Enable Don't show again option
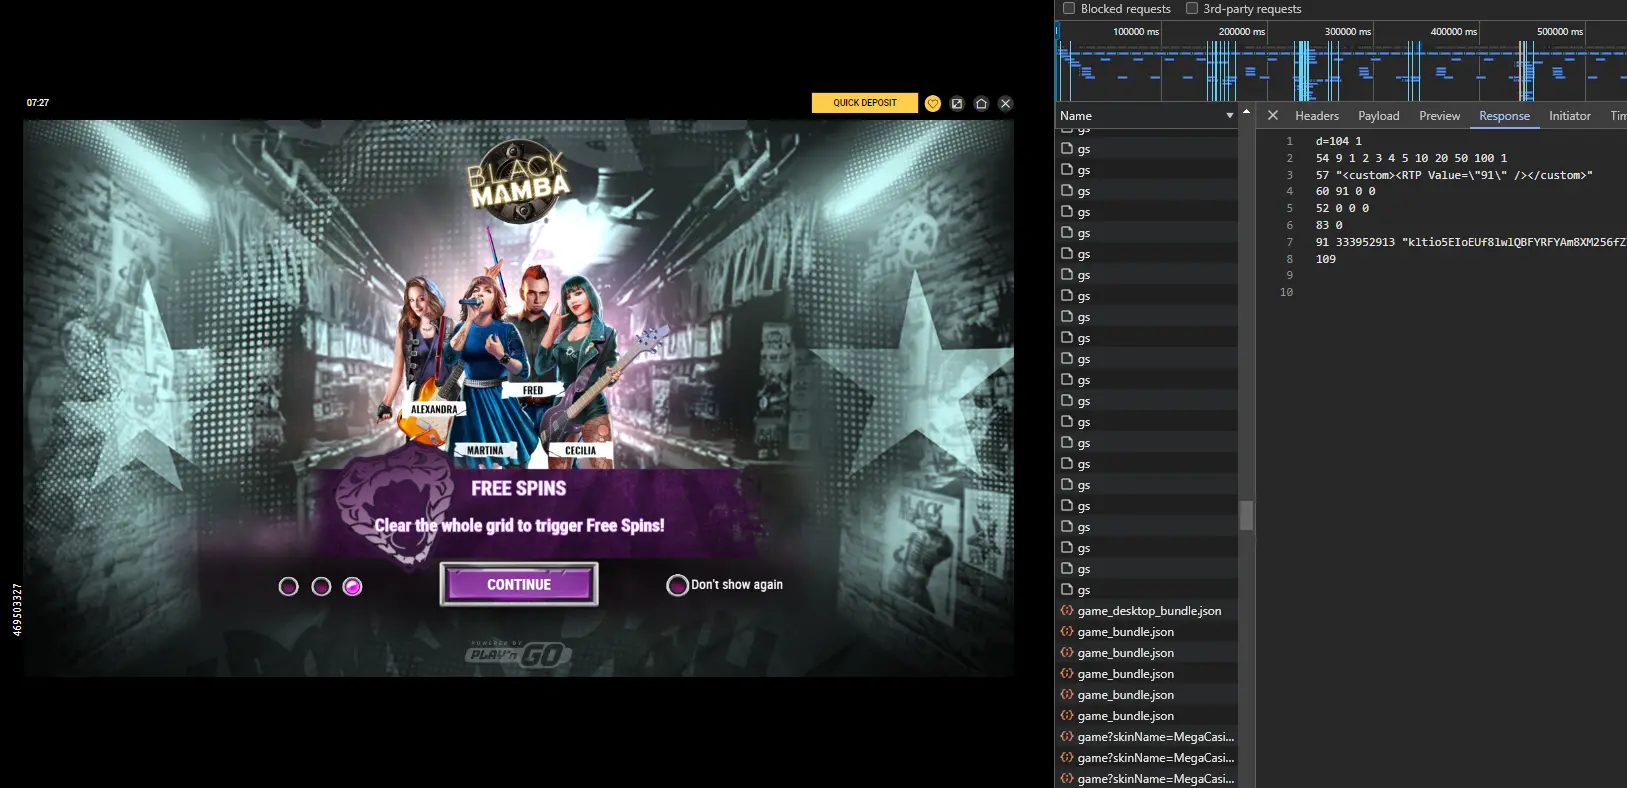The width and height of the screenshot is (1627, 788). point(677,585)
